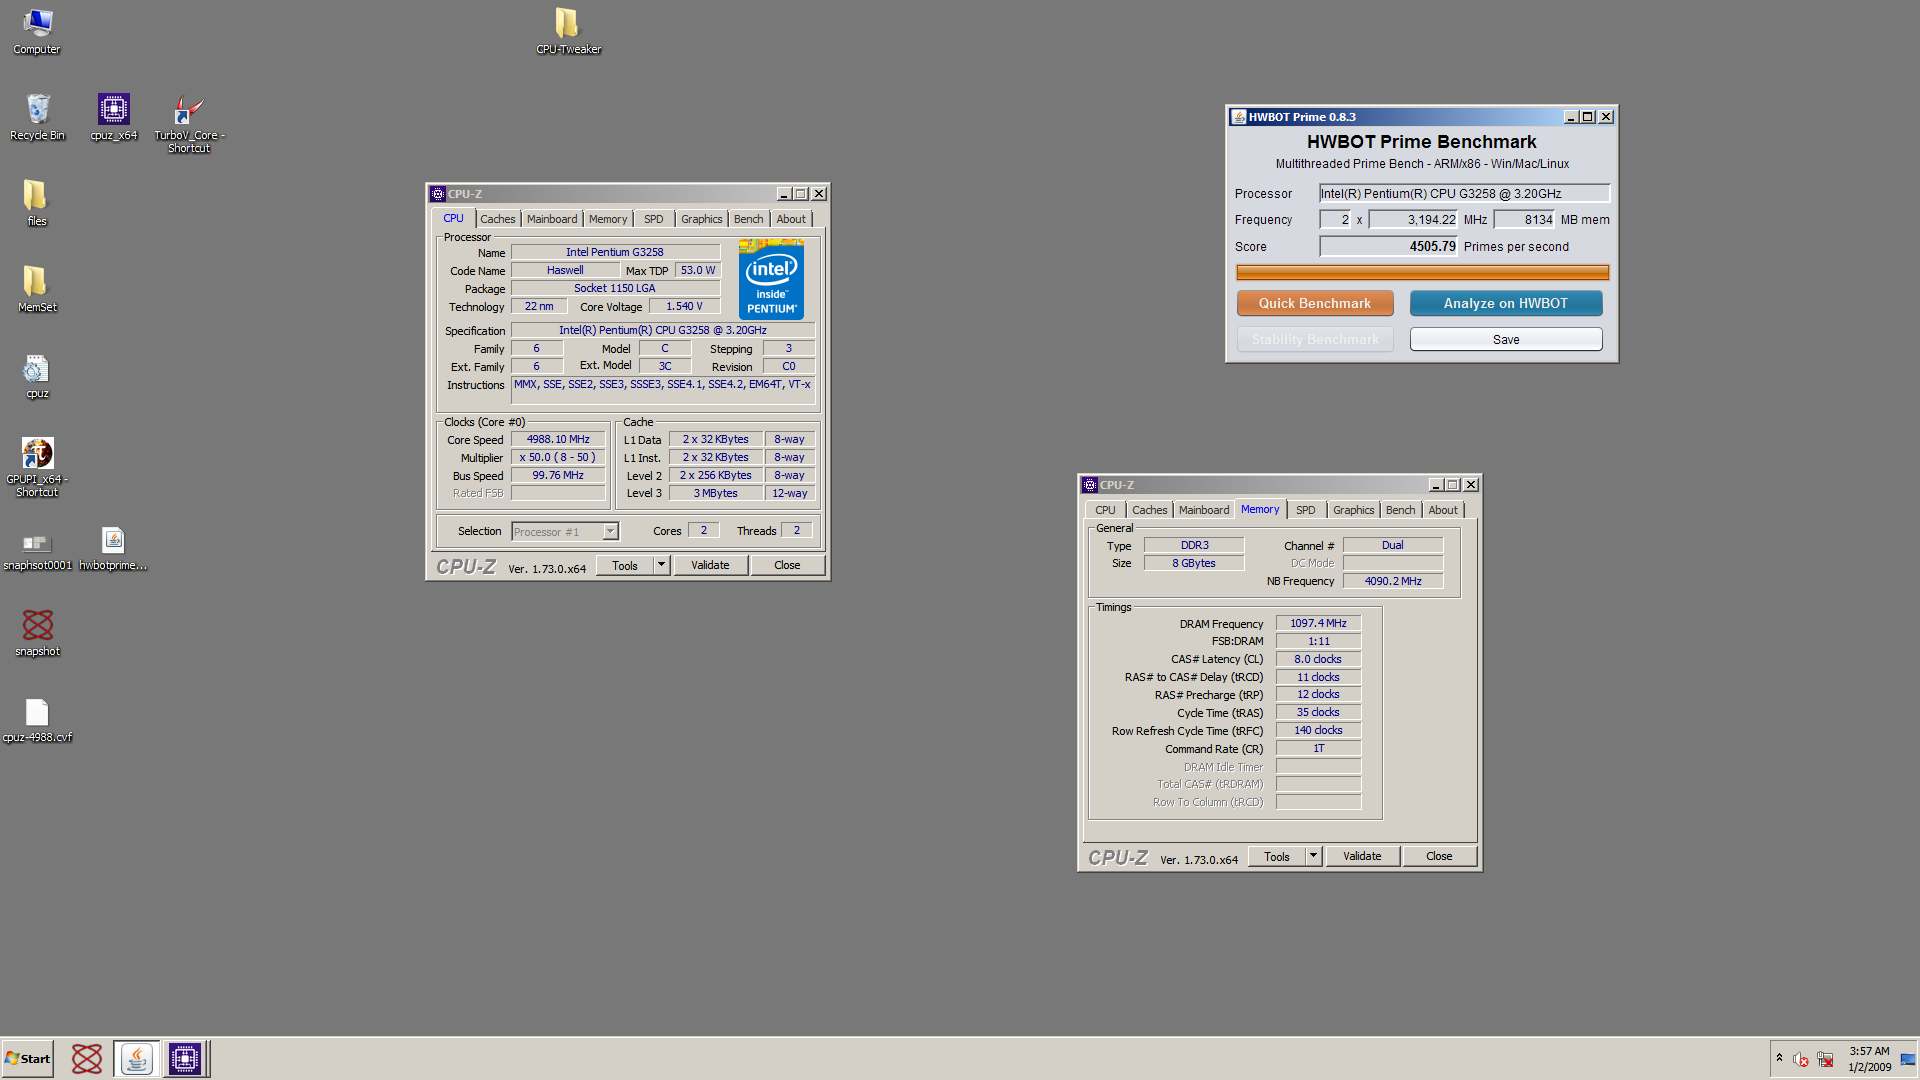
Task: Launch the GPUPI_x64 shortcut icon
Action: pyautogui.click(x=37, y=468)
